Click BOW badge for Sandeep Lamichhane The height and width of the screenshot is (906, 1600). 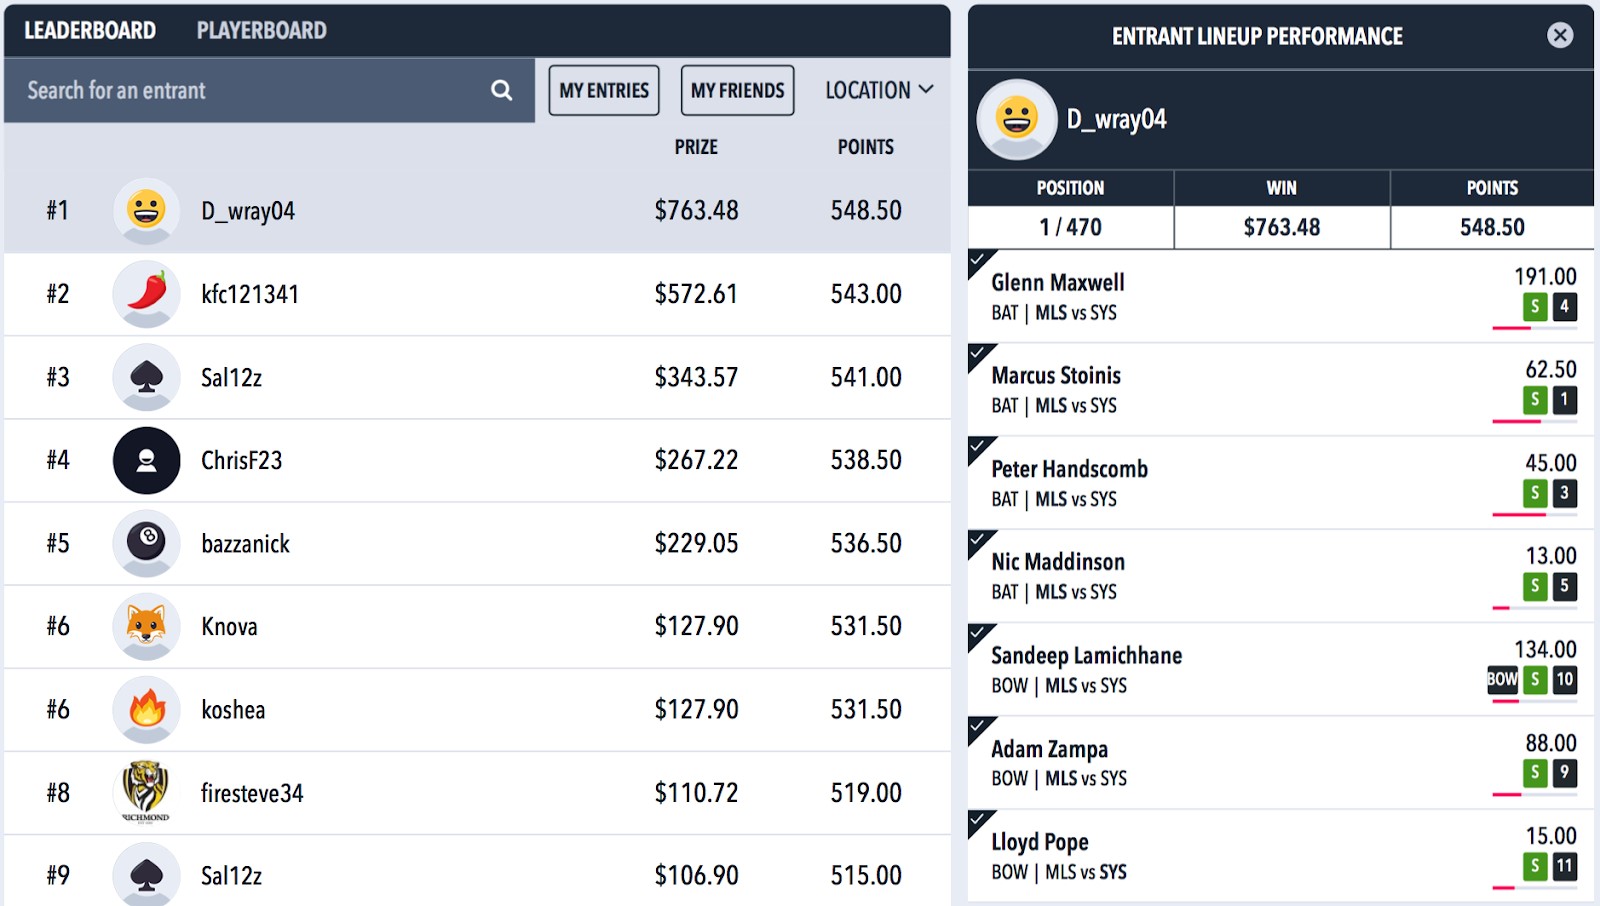click(1502, 679)
